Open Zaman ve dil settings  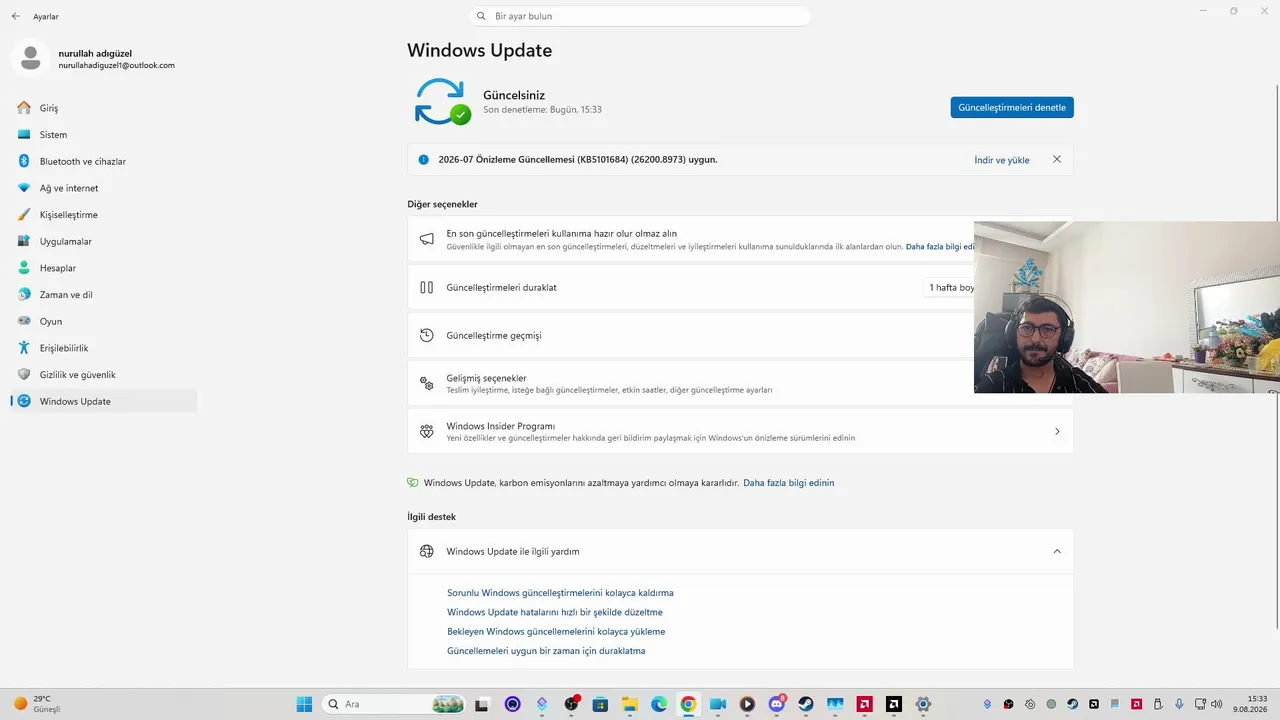coord(104,295)
